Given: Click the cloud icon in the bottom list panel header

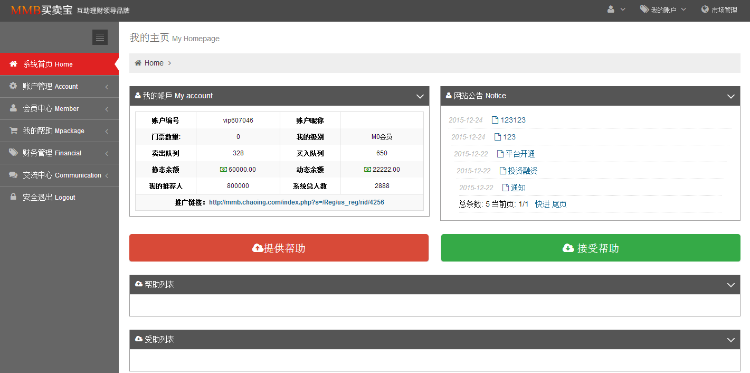Looking at the screenshot, I should click(139, 339).
